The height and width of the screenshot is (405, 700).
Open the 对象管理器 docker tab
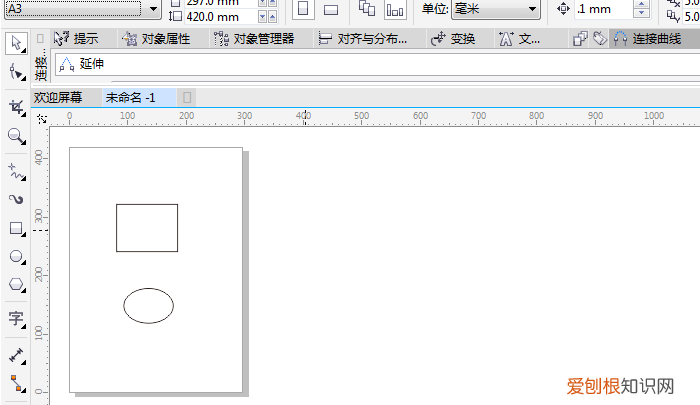[254, 39]
